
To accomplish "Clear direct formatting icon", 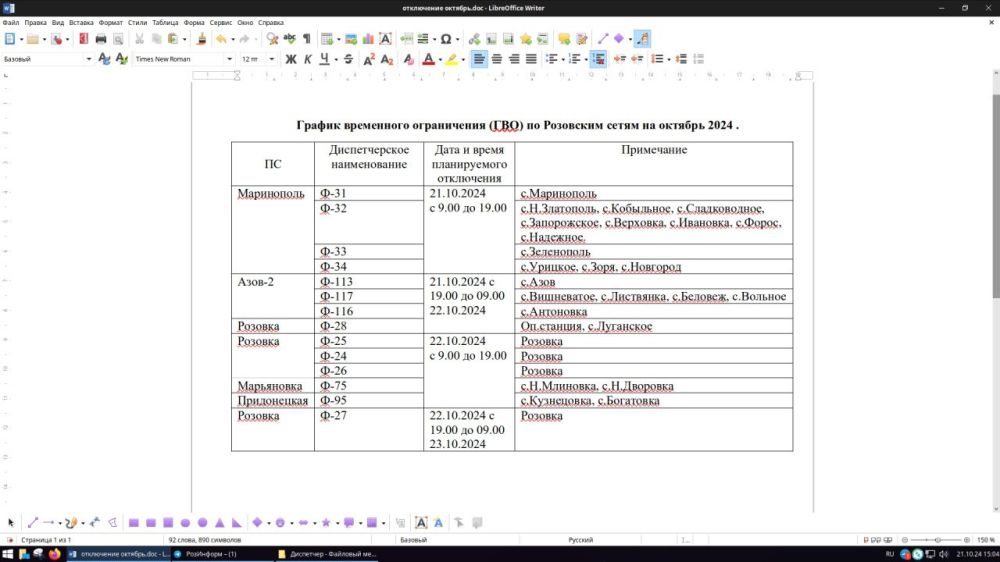I will point(408,59).
